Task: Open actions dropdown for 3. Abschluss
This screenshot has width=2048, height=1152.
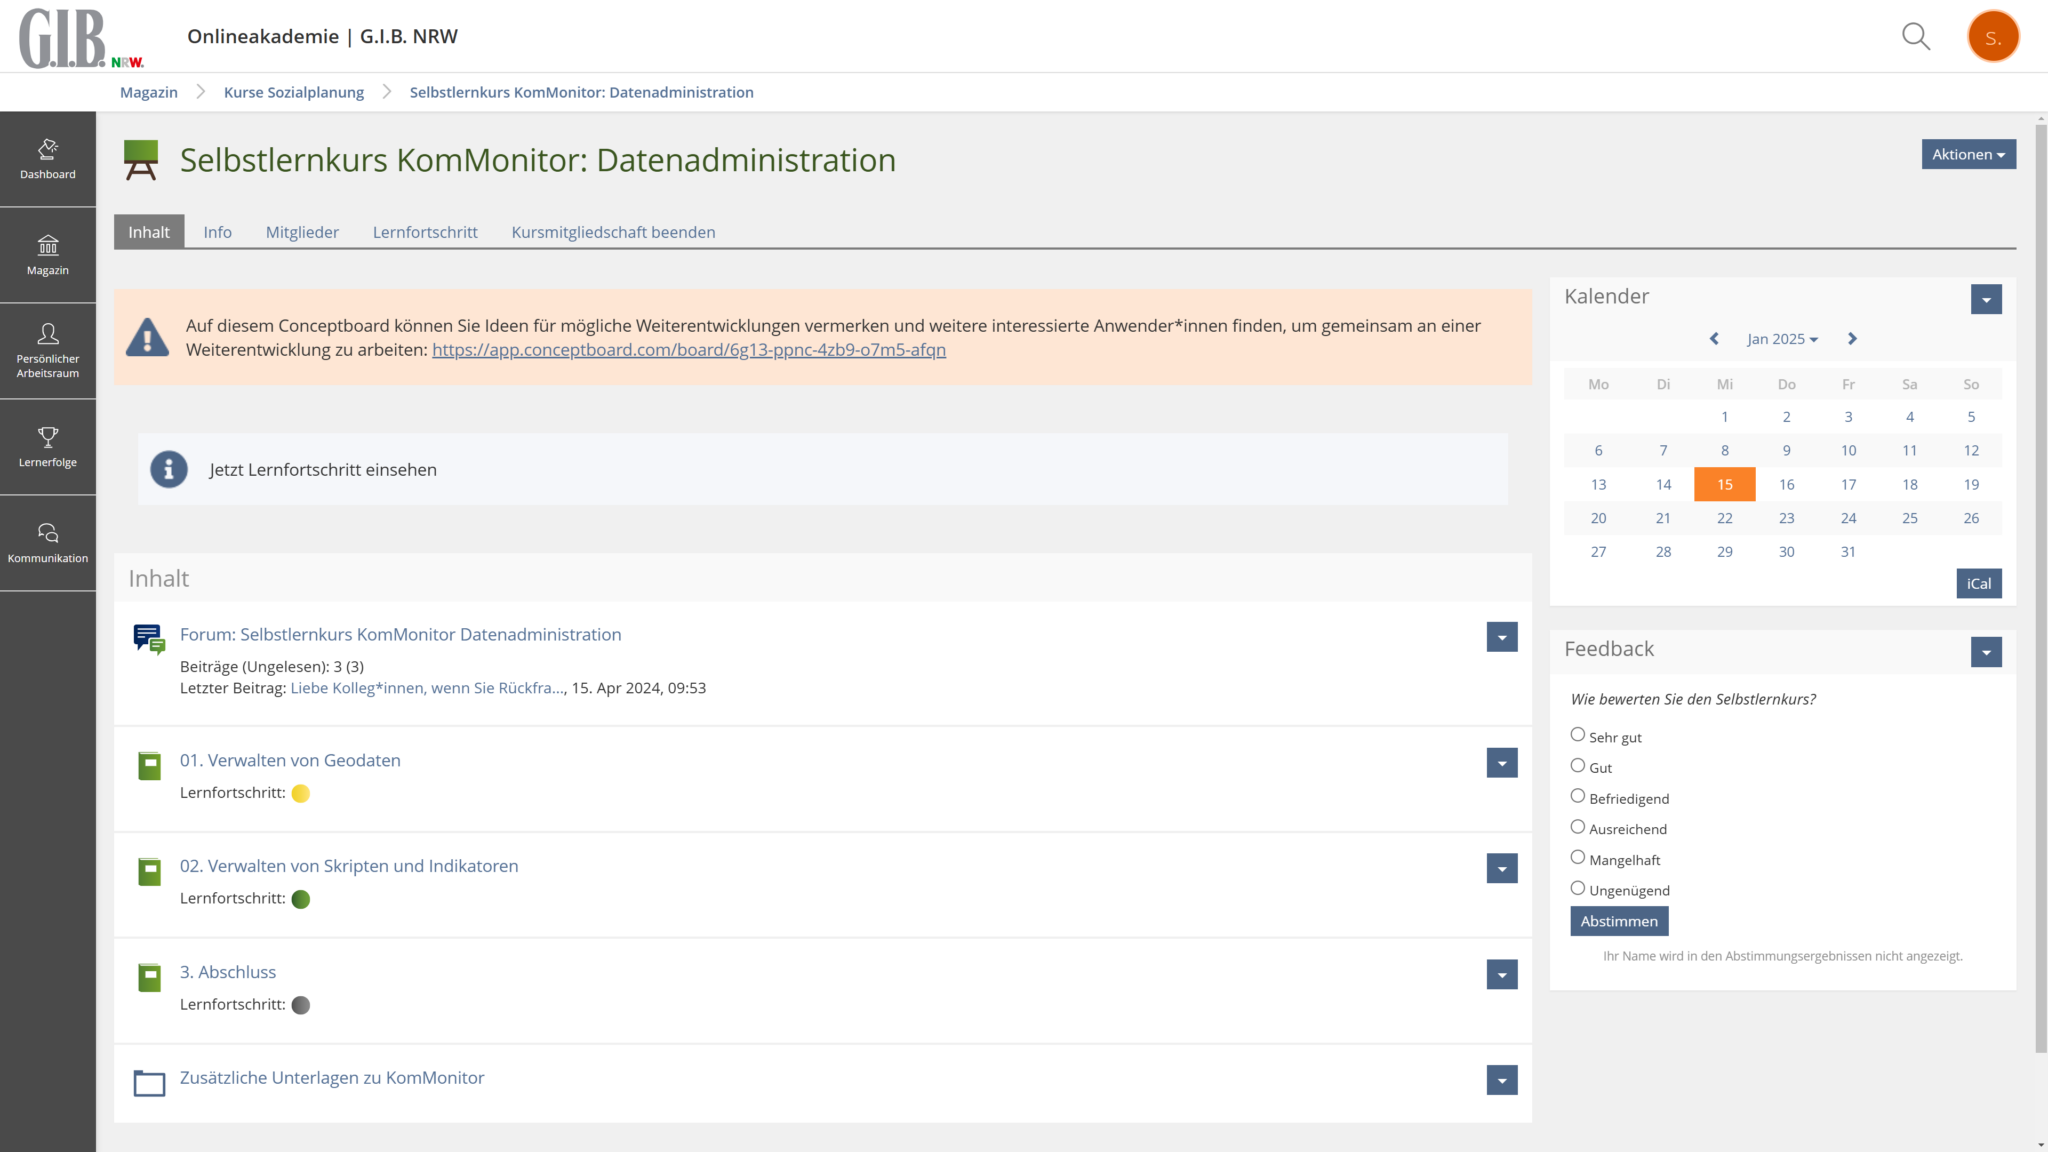Action: 1502,975
